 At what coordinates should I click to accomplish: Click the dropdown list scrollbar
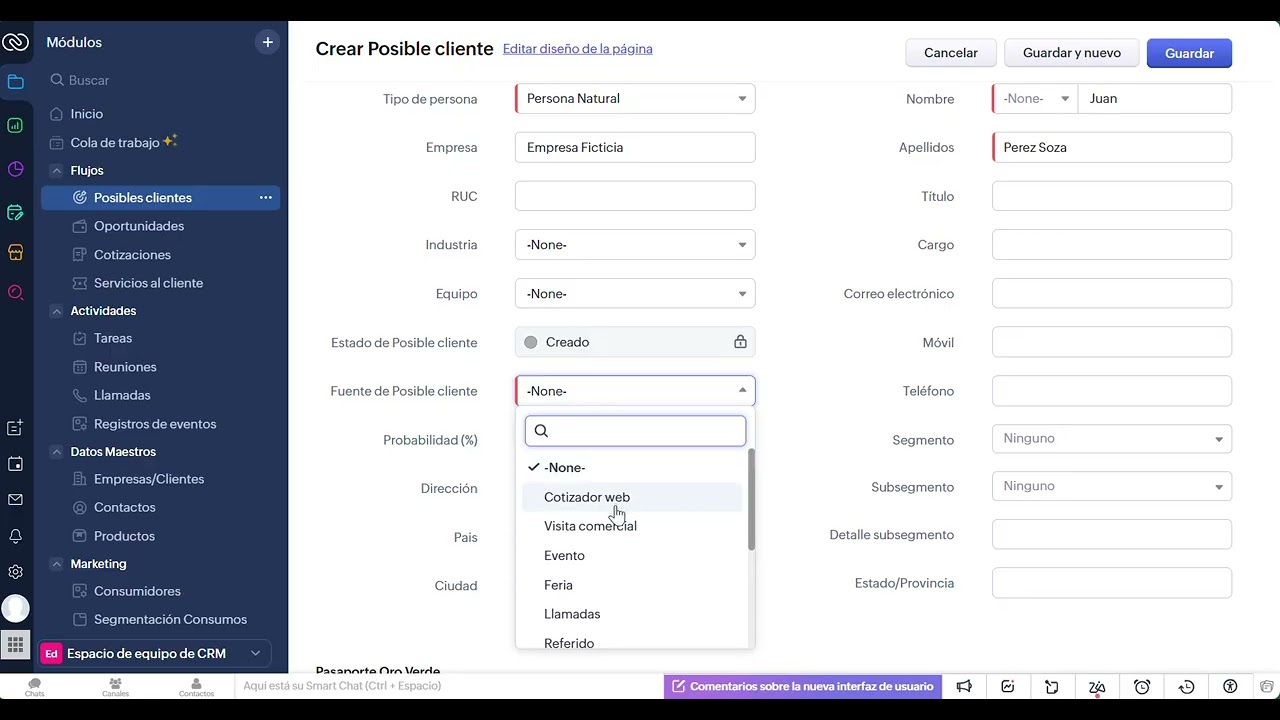[x=751, y=499]
